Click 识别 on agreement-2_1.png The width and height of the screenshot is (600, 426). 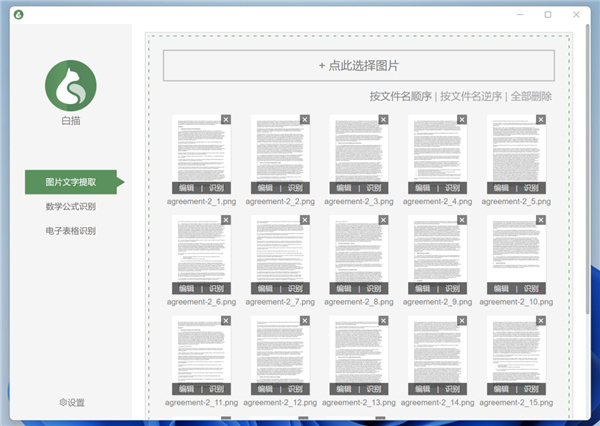point(216,188)
